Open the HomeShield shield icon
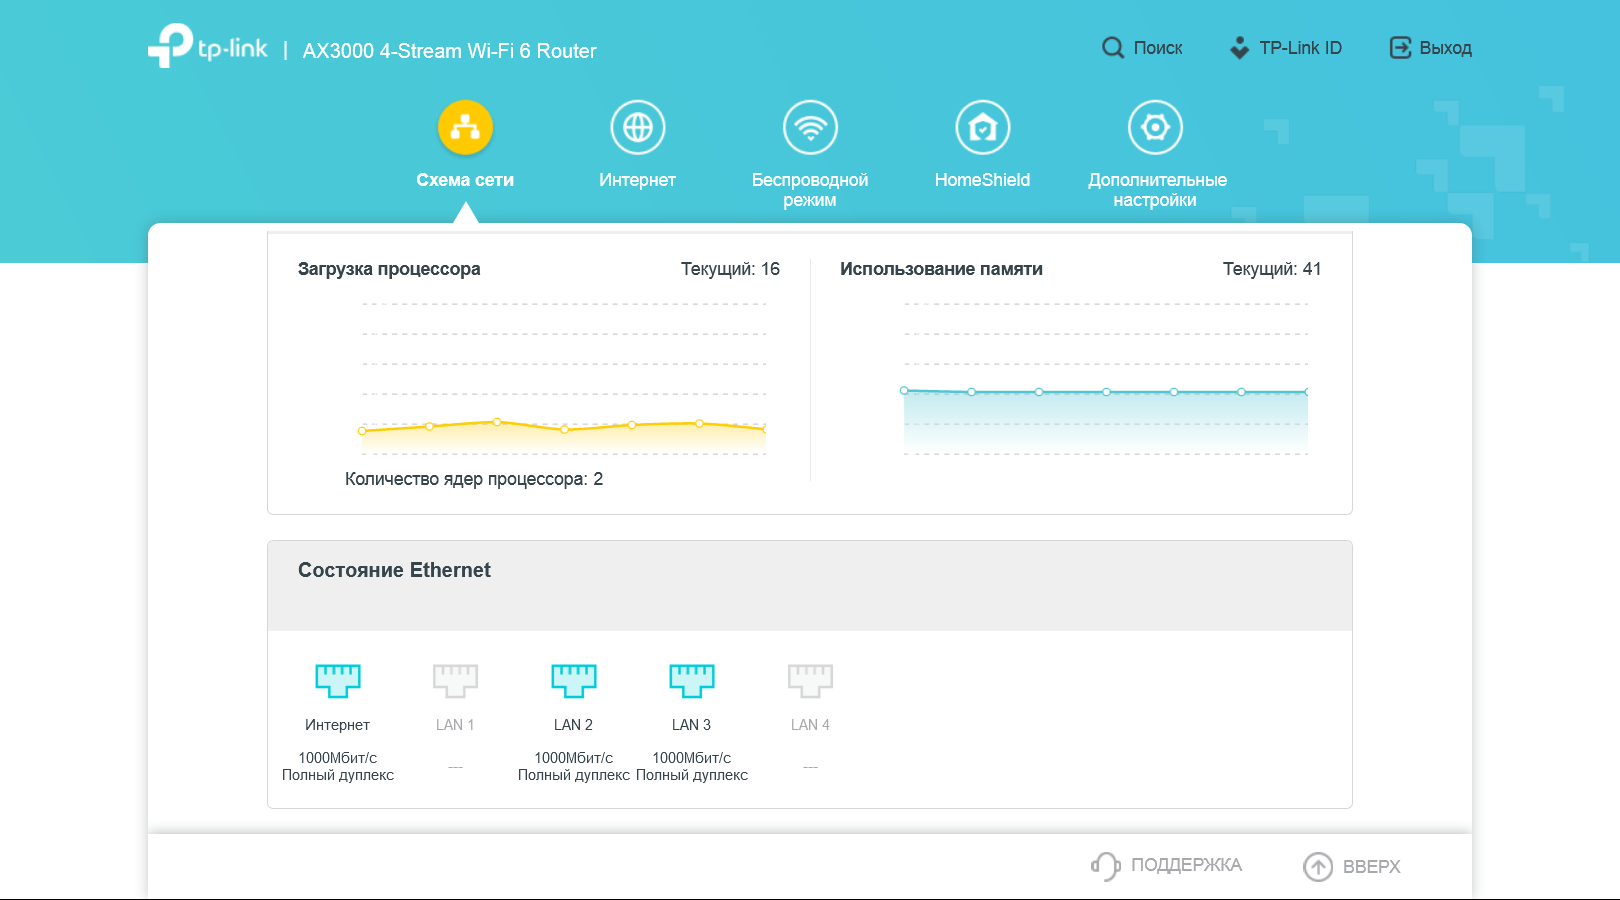This screenshot has width=1620, height=900. [983, 128]
